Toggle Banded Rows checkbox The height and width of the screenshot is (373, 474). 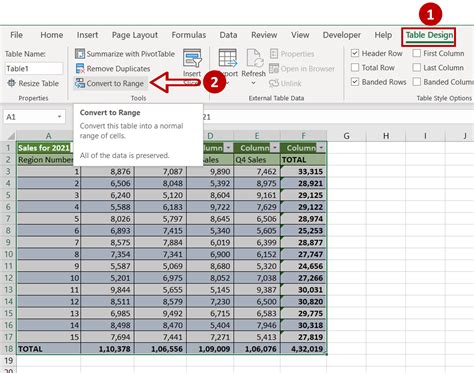click(355, 82)
